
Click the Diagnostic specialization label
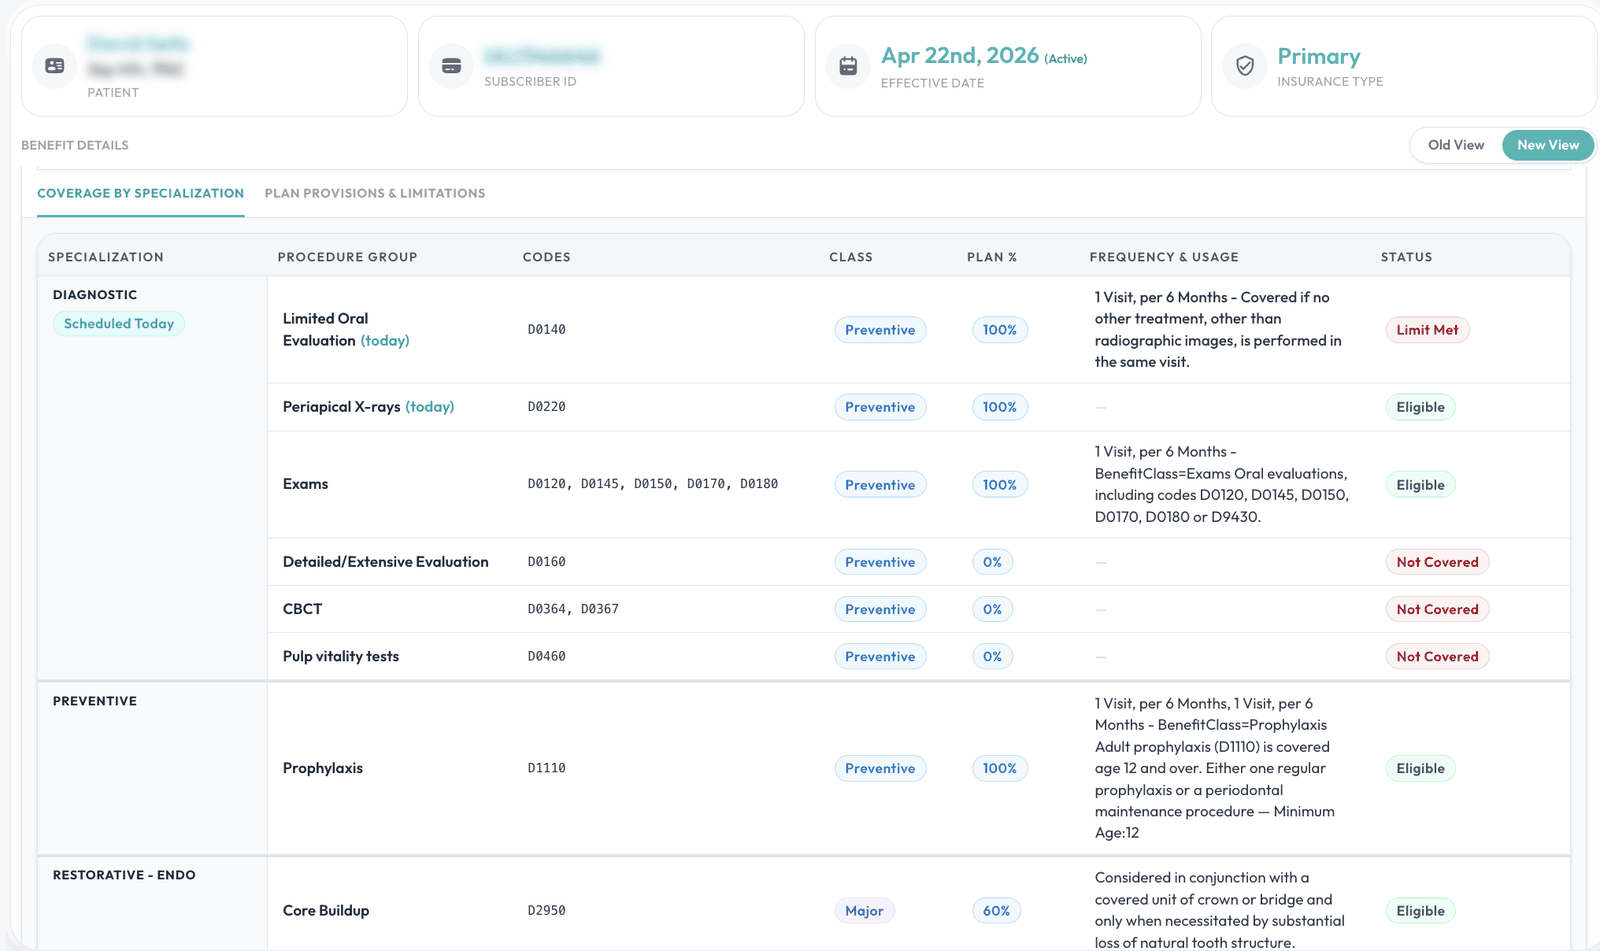[x=95, y=295]
